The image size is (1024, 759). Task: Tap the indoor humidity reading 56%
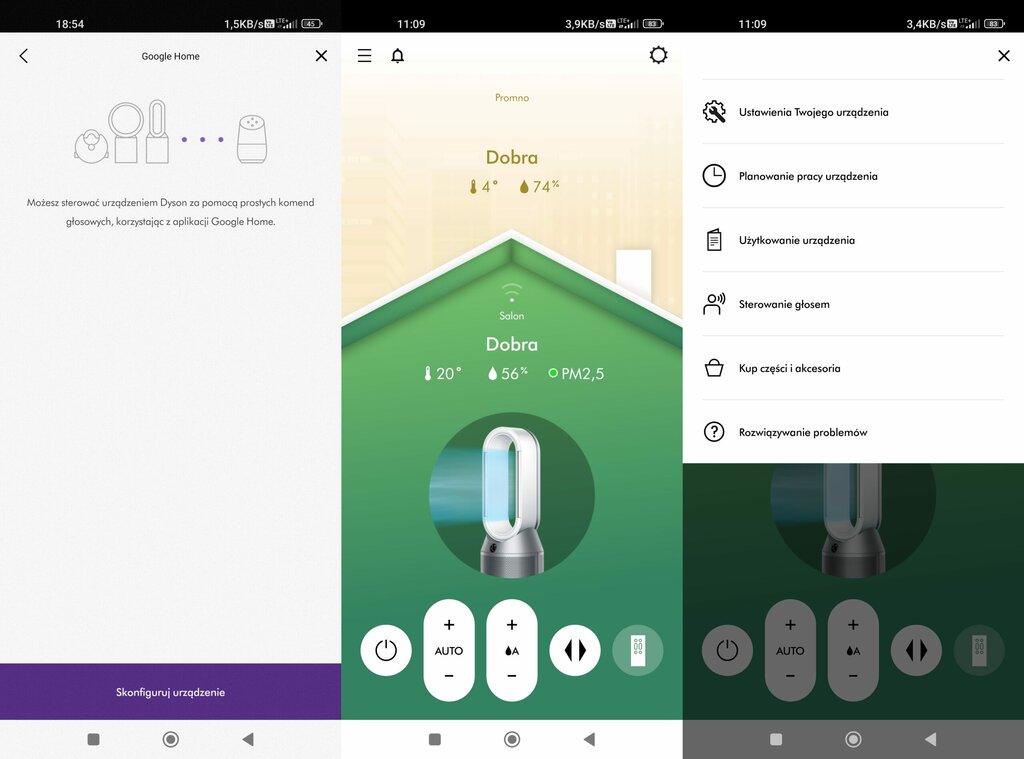pyautogui.click(x=507, y=374)
